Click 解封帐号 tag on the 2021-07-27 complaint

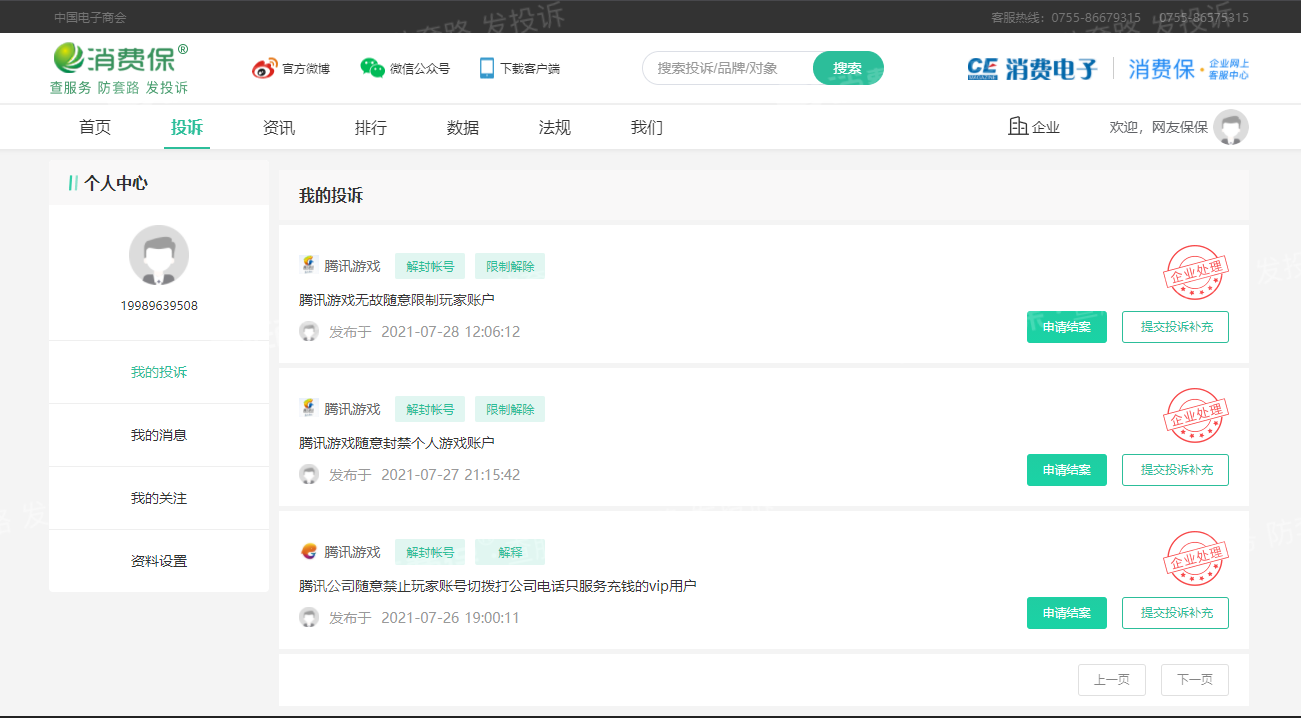click(430, 409)
